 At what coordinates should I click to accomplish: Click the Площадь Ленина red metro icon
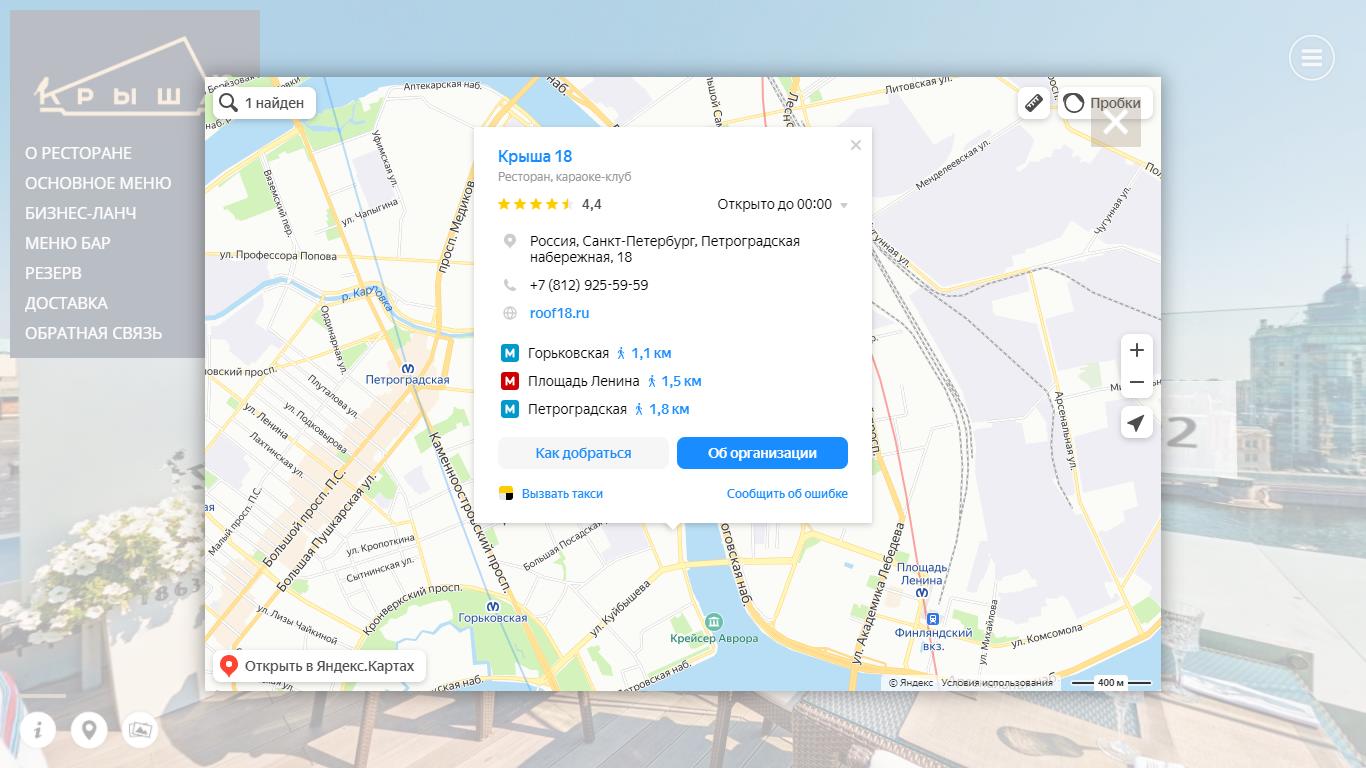(510, 381)
